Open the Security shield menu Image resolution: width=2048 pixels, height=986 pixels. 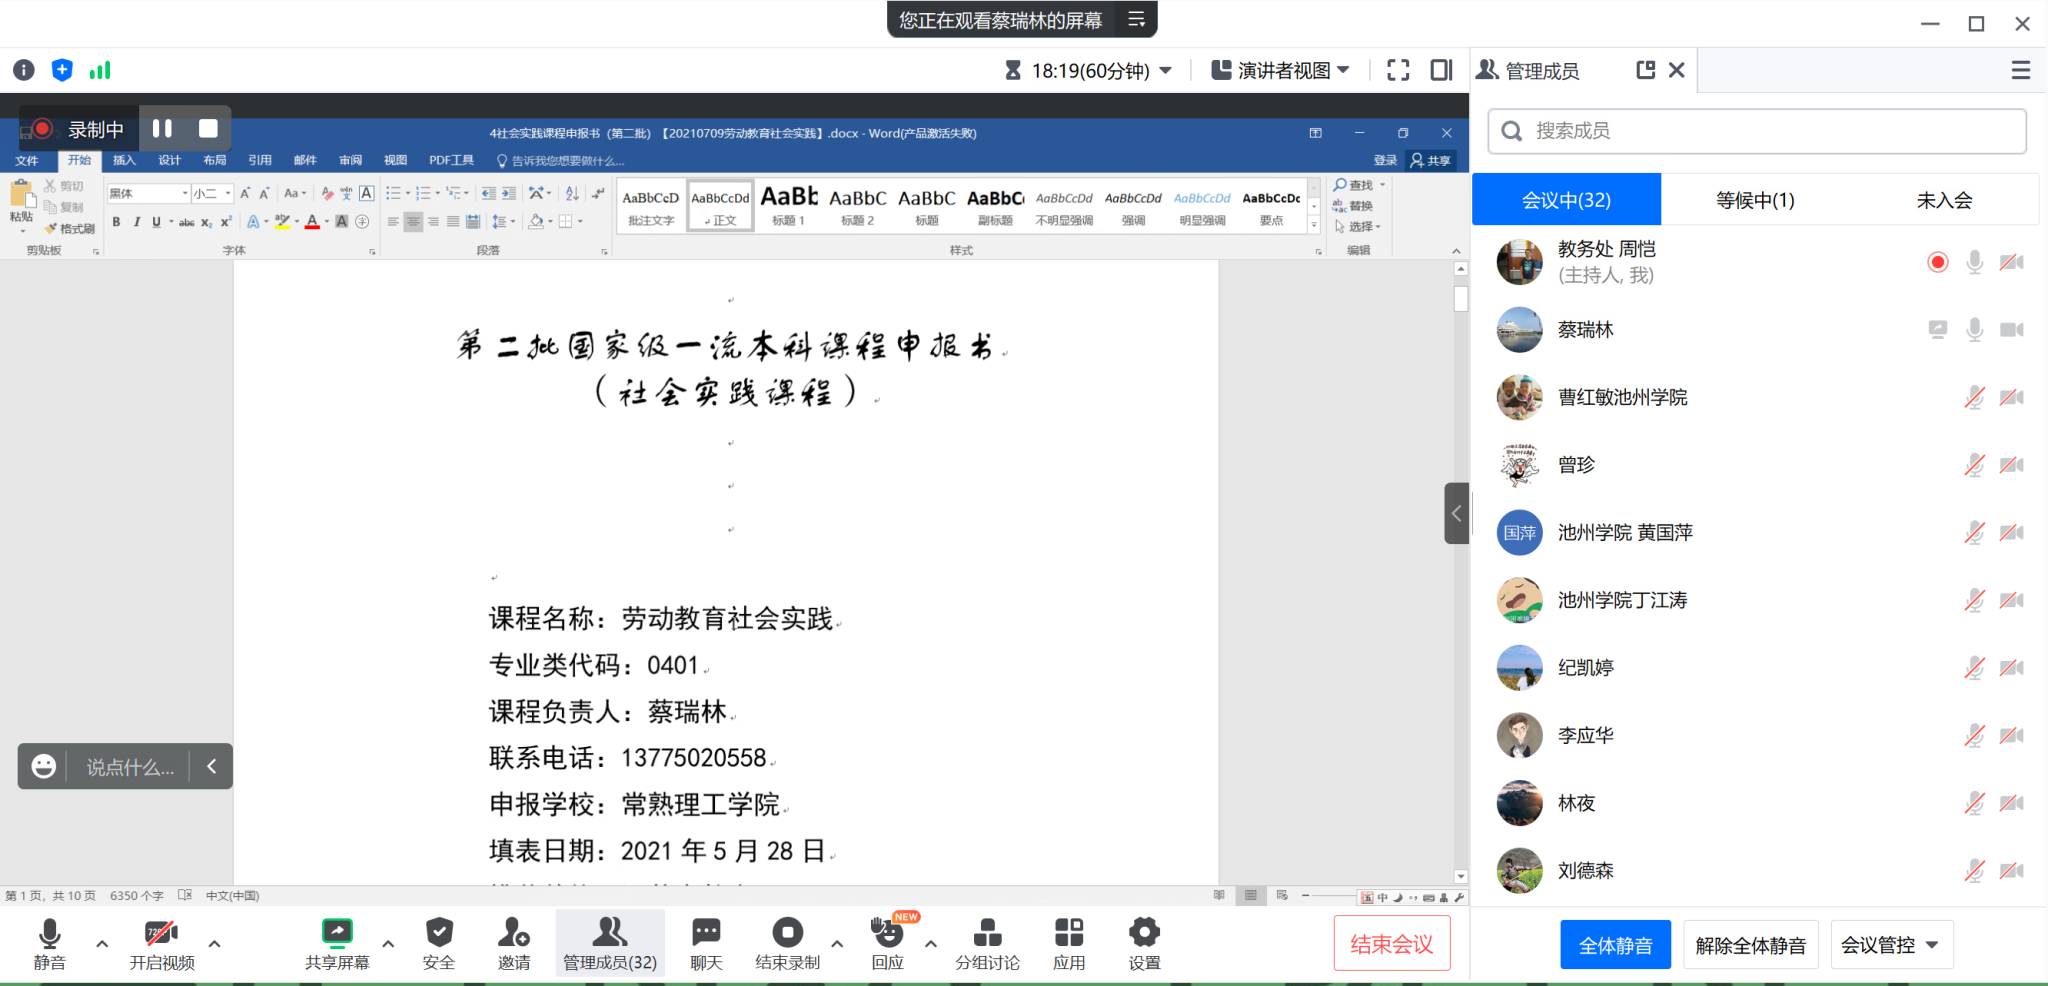[438, 943]
